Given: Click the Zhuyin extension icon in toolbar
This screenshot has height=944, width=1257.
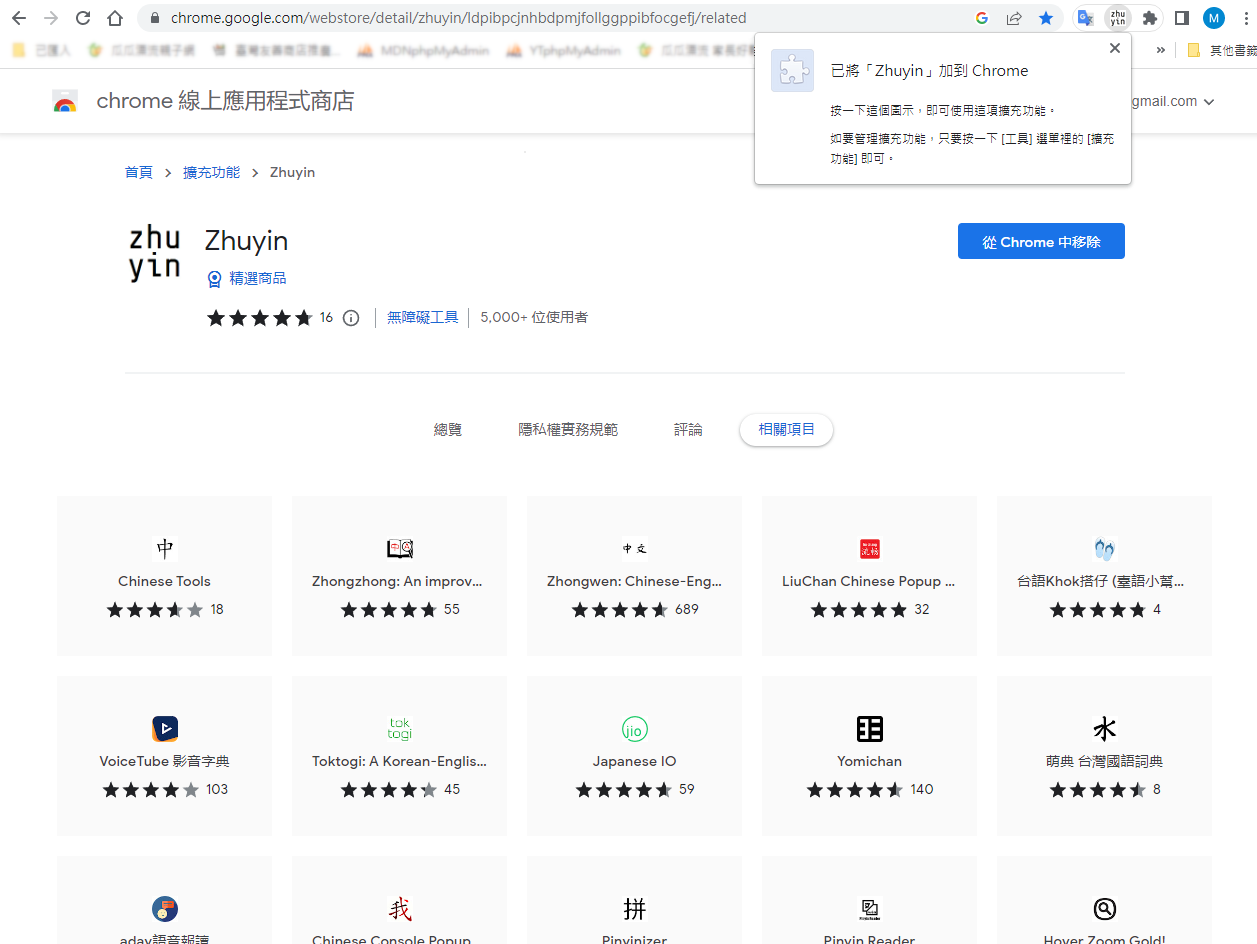Looking at the screenshot, I should pyautogui.click(x=1118, y=18).
